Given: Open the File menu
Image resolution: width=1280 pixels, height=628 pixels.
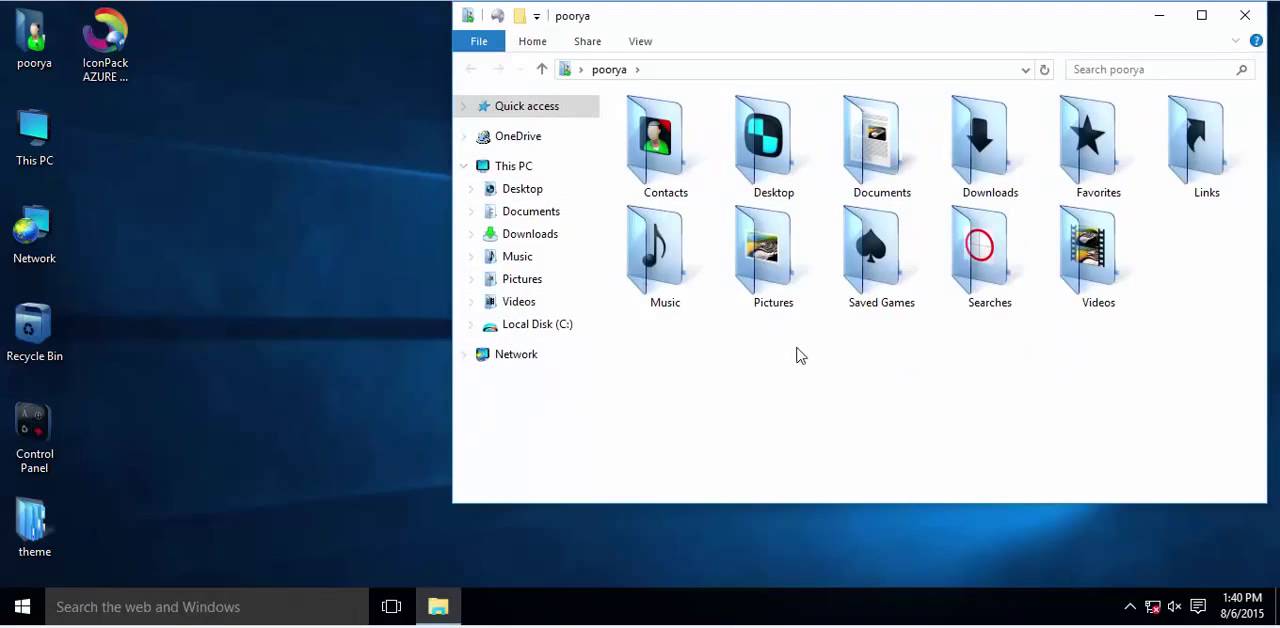Looking at the screenshot, I should (478, 41).
